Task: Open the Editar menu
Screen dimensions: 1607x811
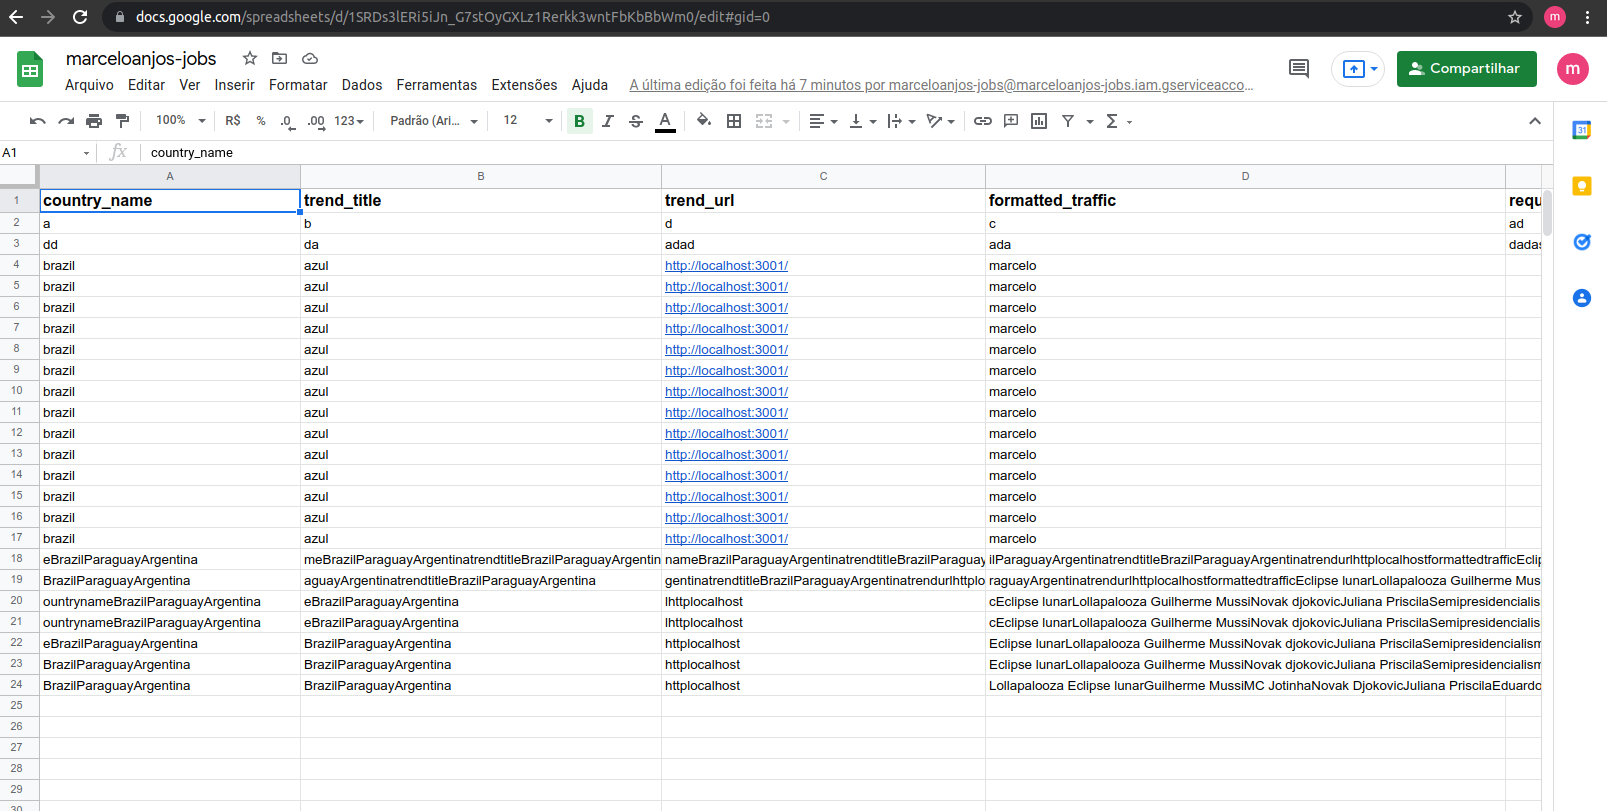Action: point(146,85)
